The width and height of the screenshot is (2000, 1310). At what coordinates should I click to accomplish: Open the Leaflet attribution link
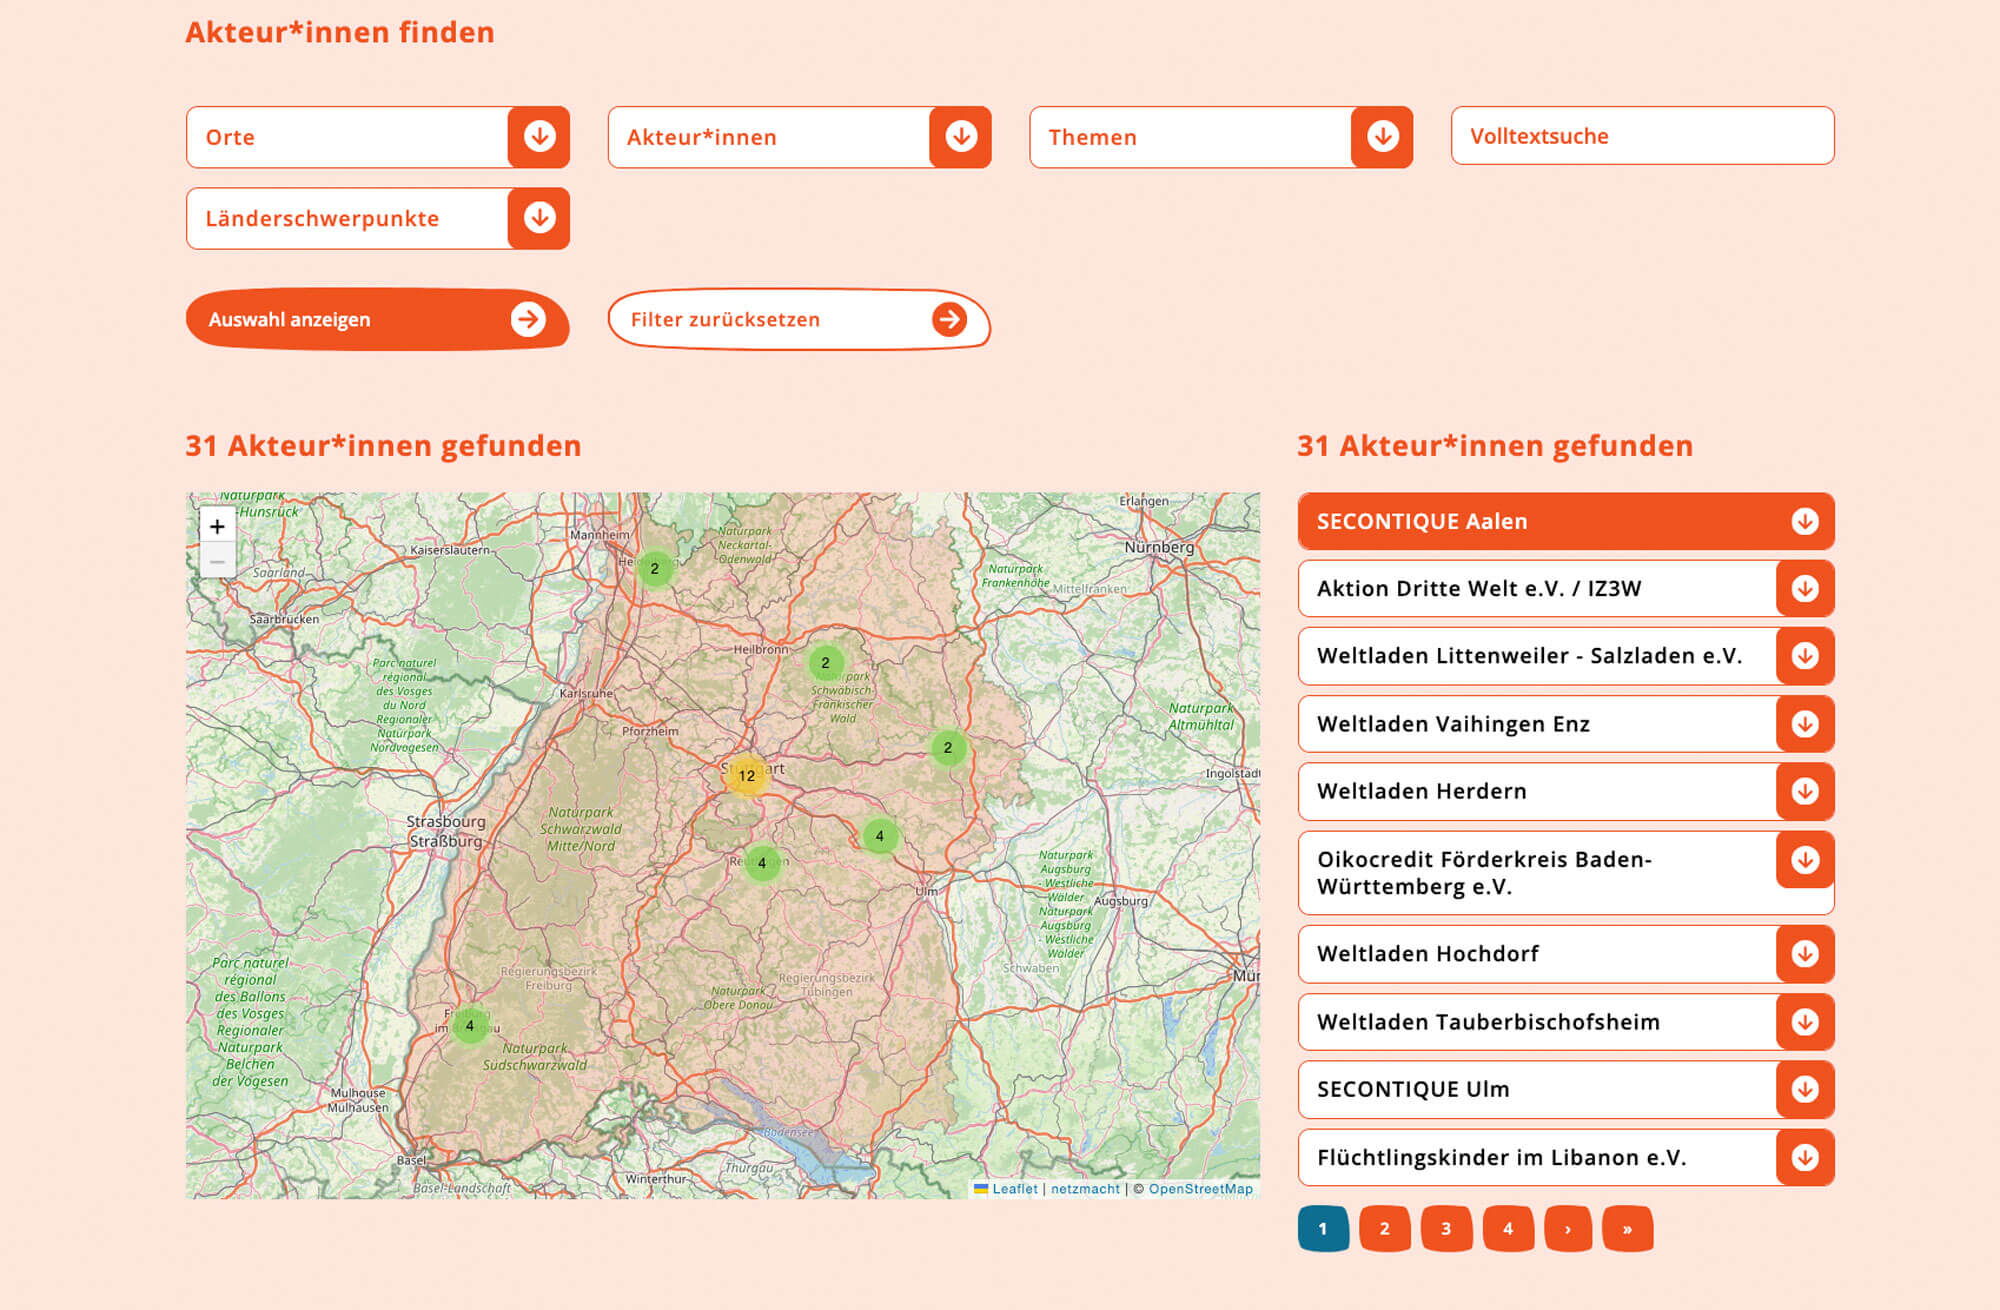click(x=1014, y=1189)
